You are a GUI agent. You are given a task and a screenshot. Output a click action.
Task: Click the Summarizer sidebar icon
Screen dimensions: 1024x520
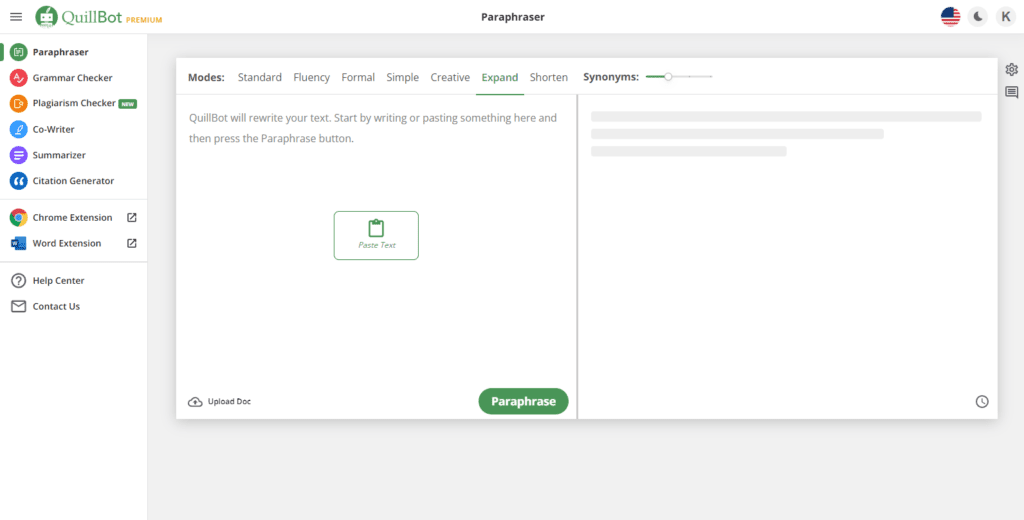(x=18, y=155)
